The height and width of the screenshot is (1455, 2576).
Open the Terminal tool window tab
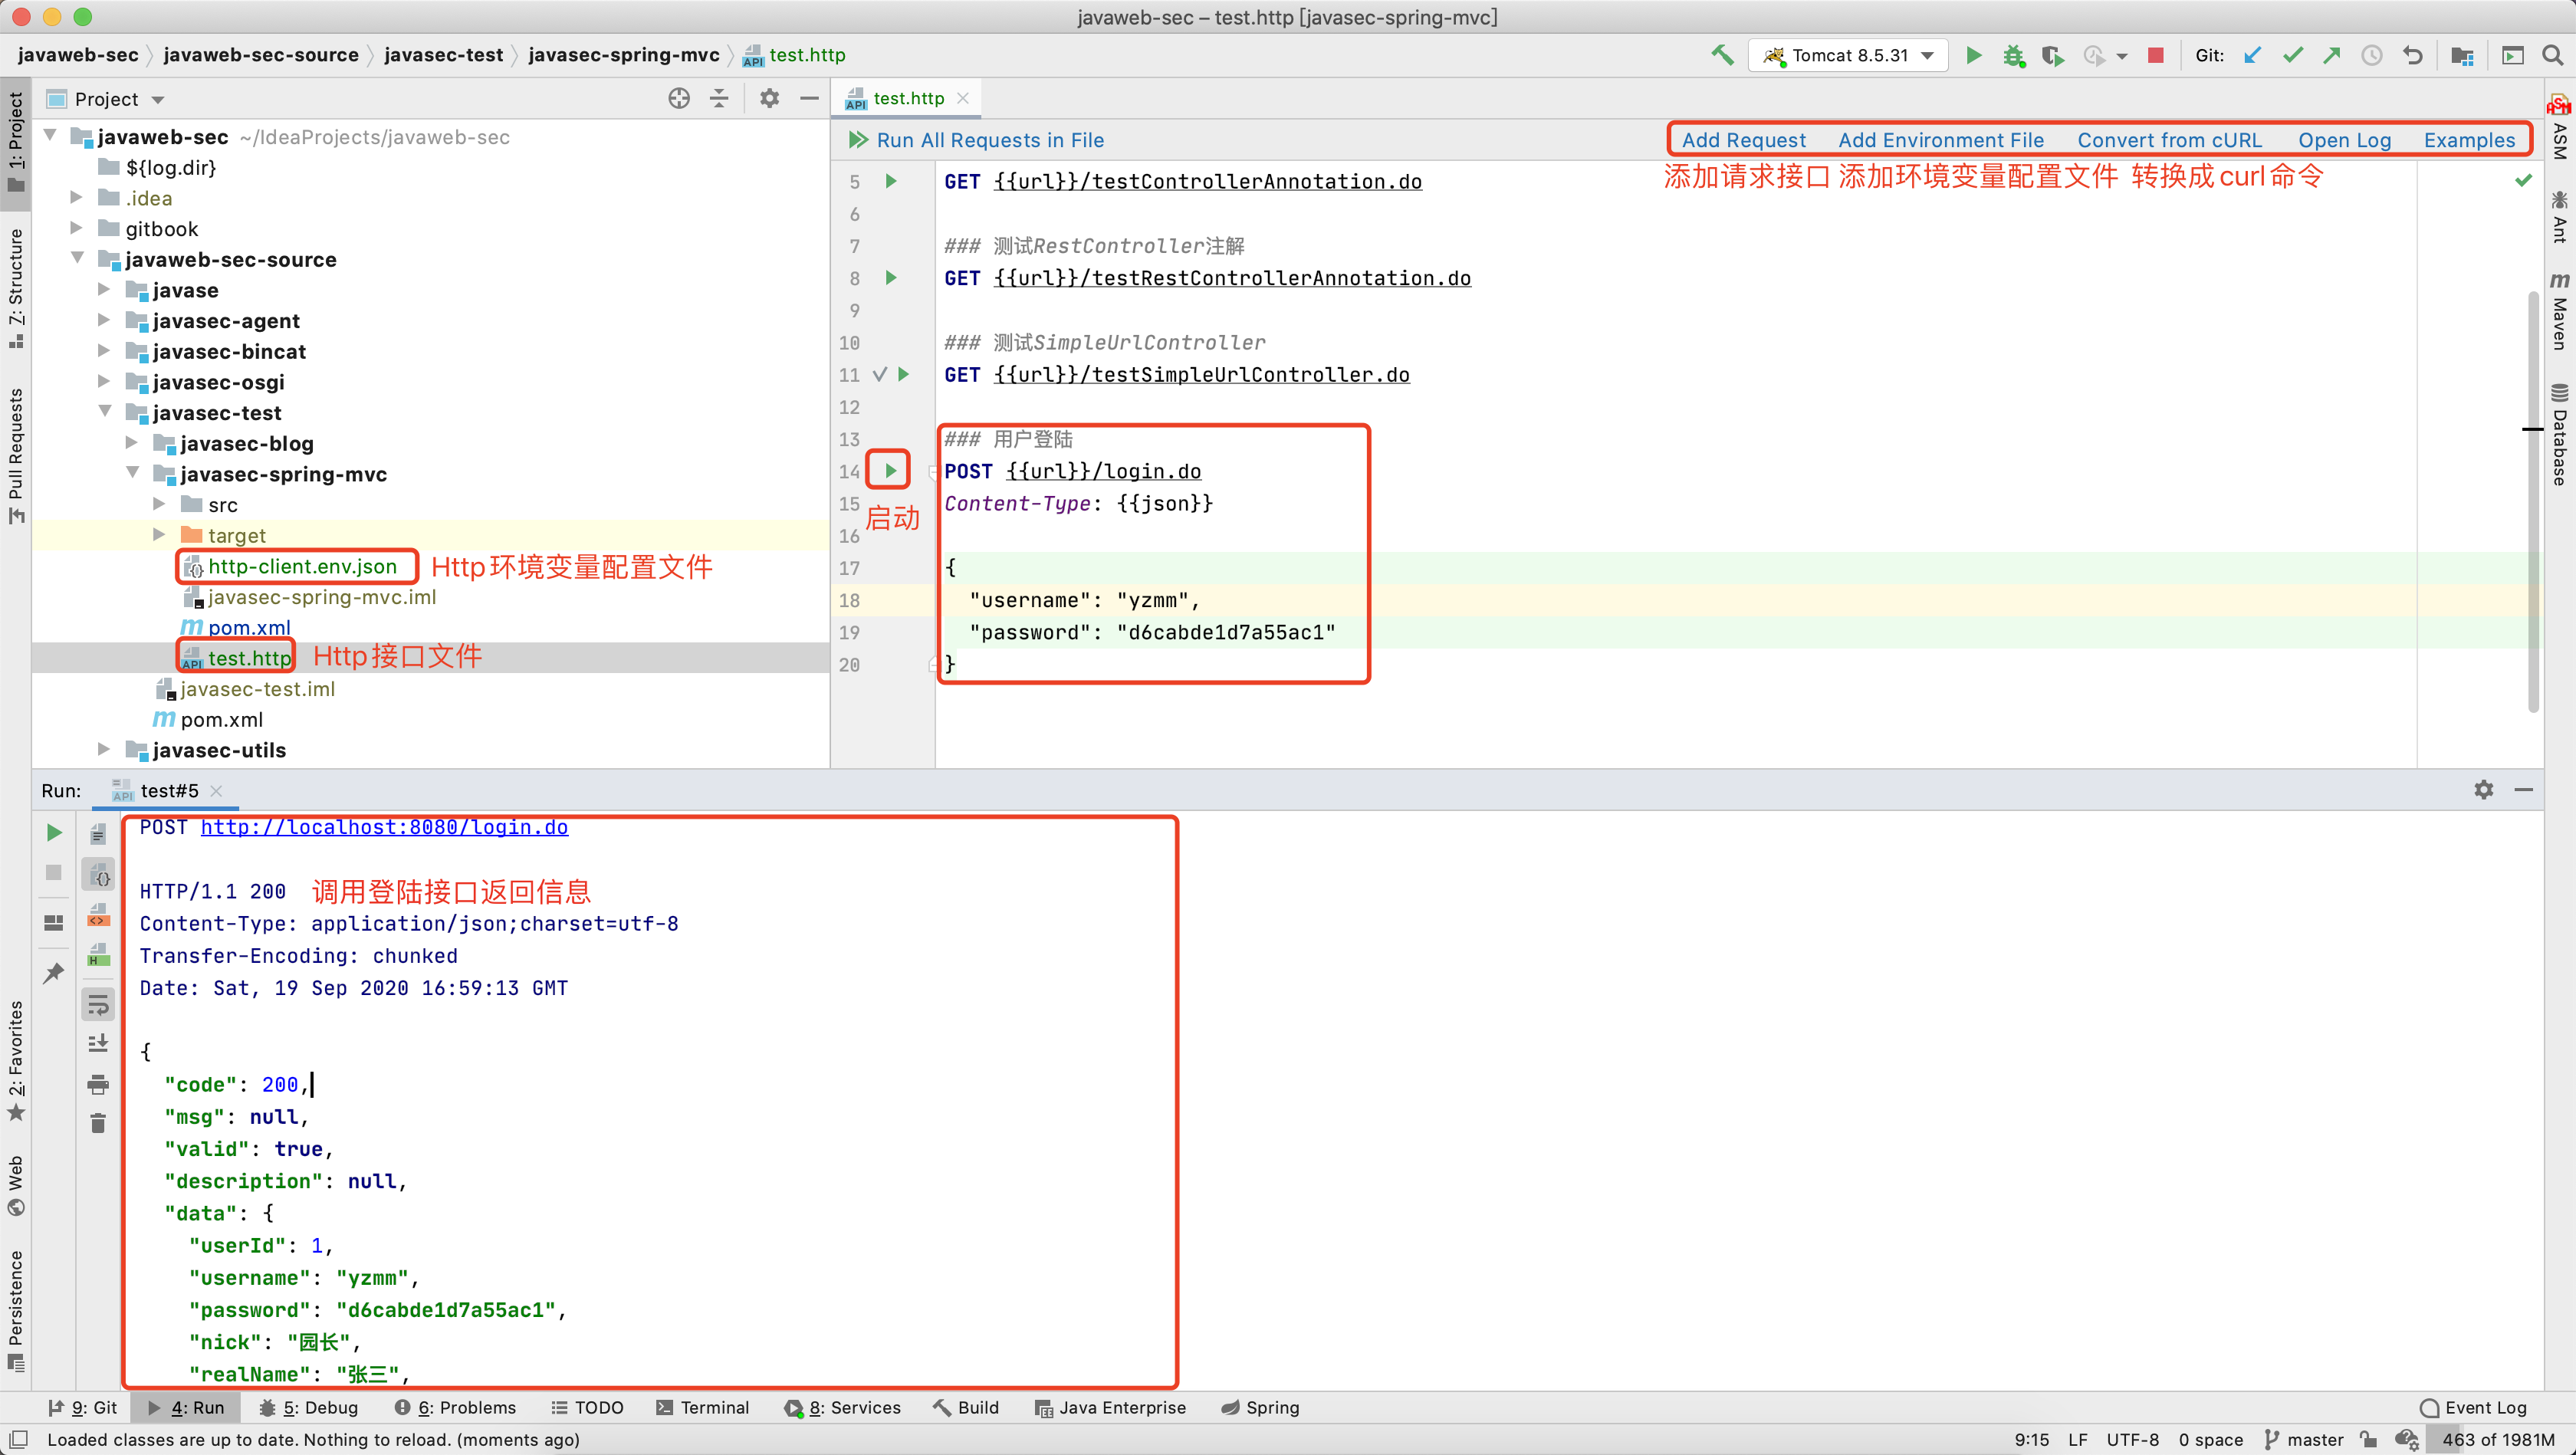(702, 1407)
